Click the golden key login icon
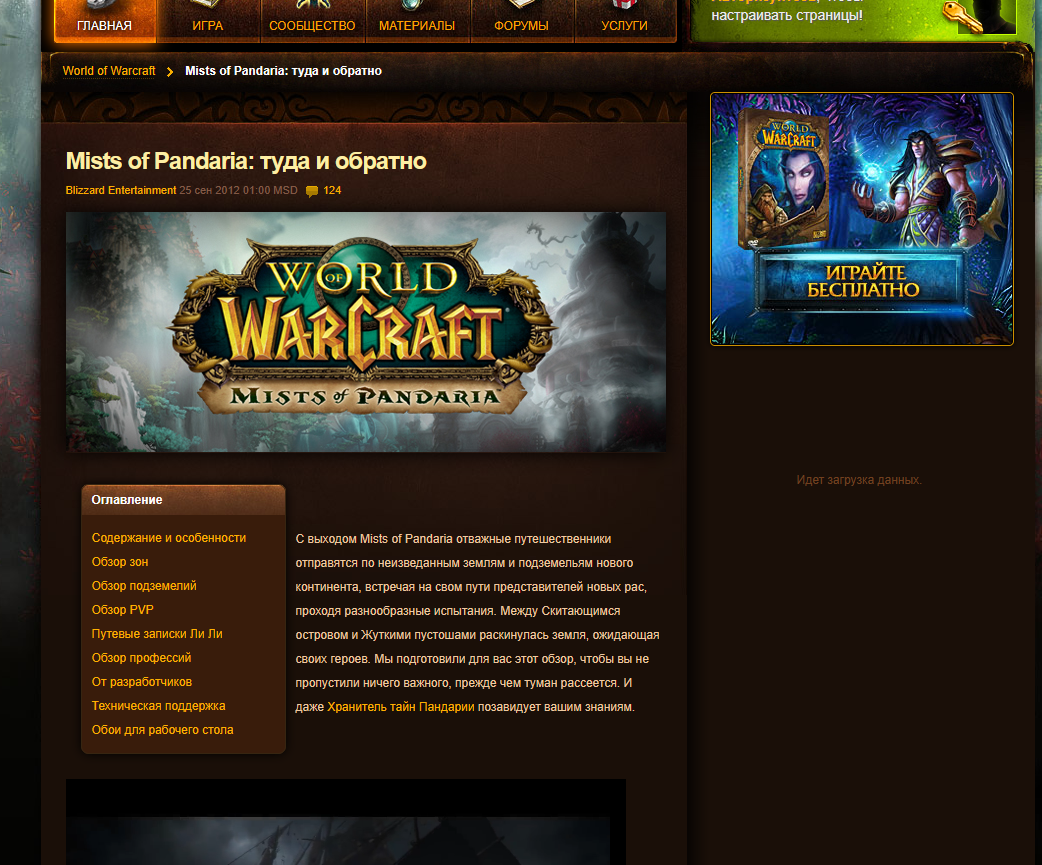 click(962, 16)
